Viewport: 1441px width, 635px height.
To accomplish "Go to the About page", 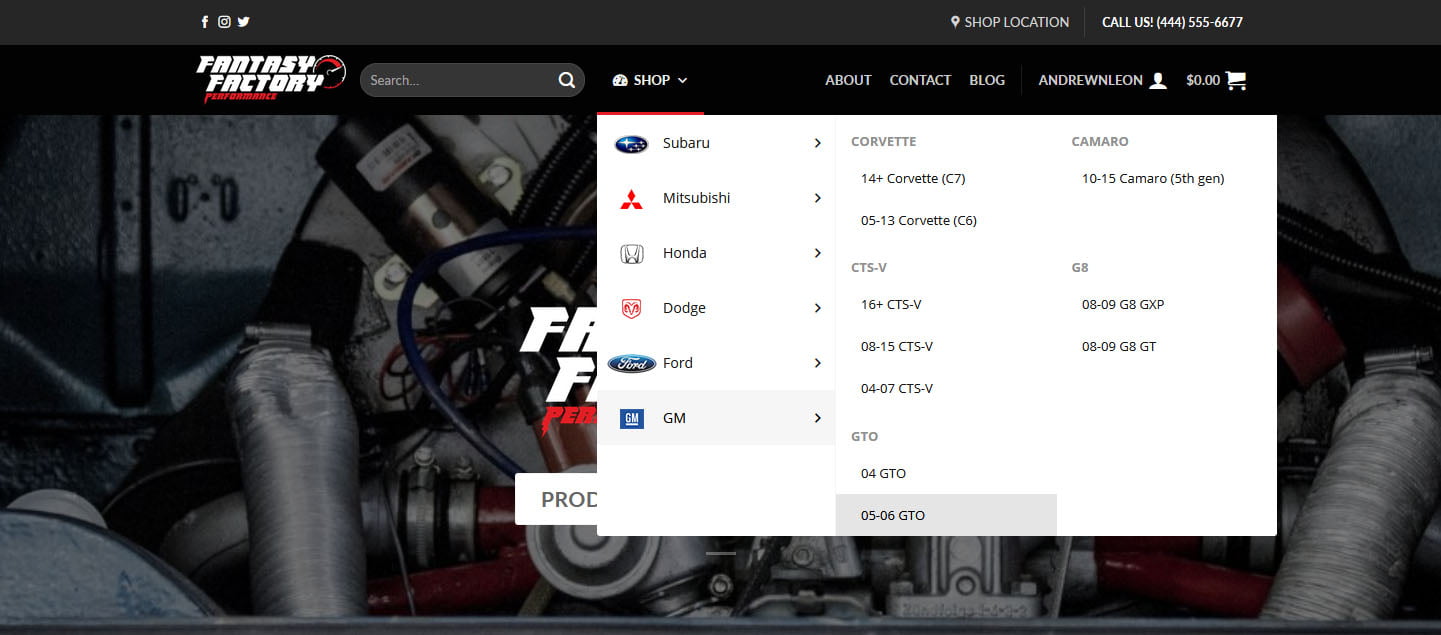I will pos(848,80).
